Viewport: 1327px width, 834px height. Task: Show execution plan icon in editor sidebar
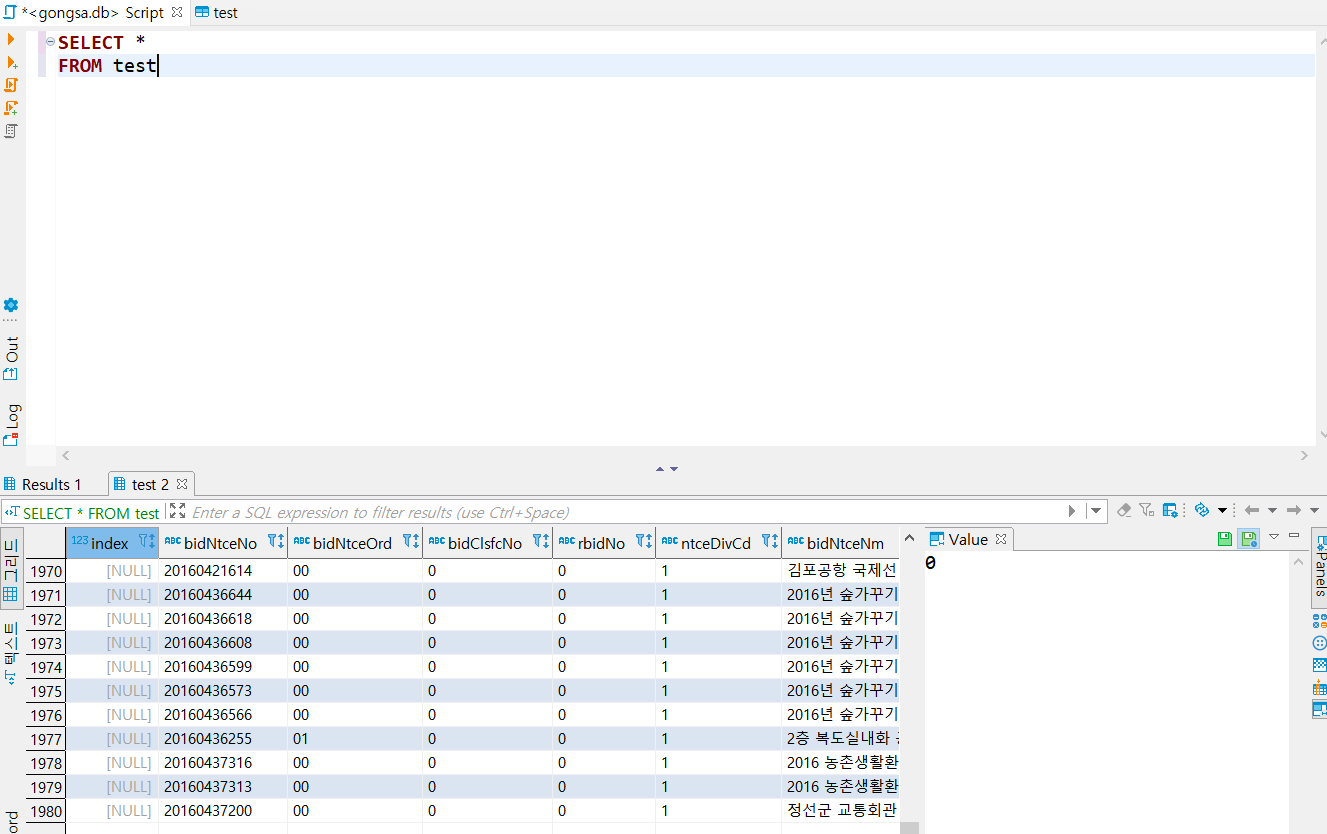pyautogui.click(x=11, y=131)
